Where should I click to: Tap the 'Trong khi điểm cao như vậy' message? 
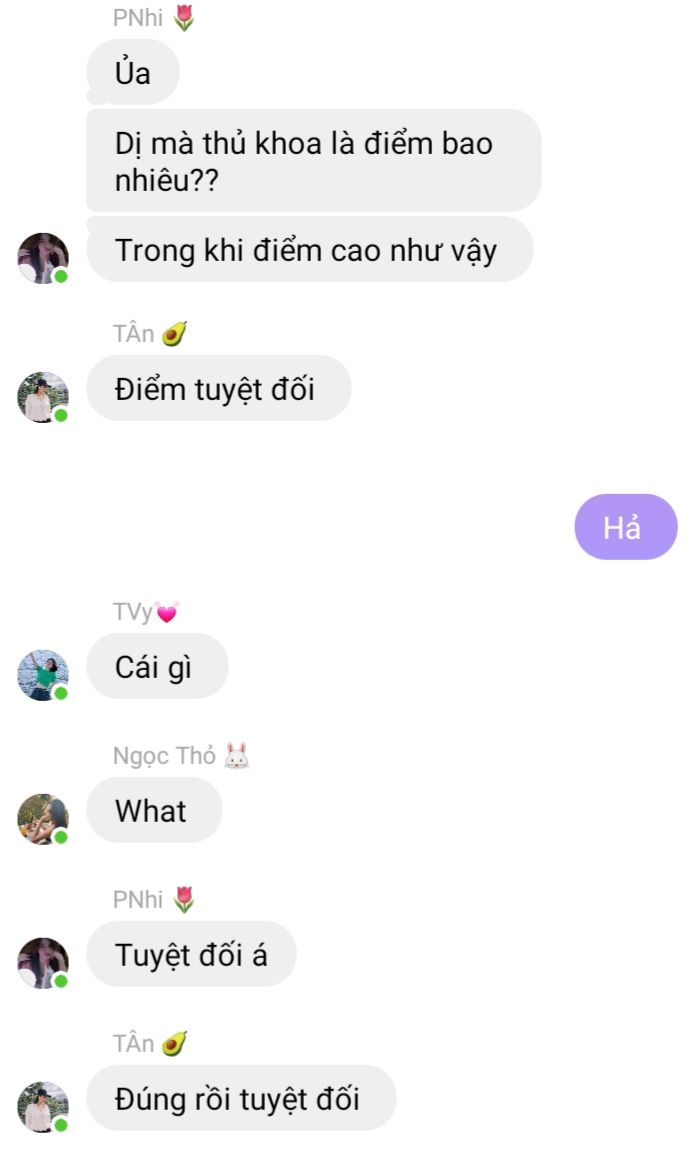(x=310, y=249)
